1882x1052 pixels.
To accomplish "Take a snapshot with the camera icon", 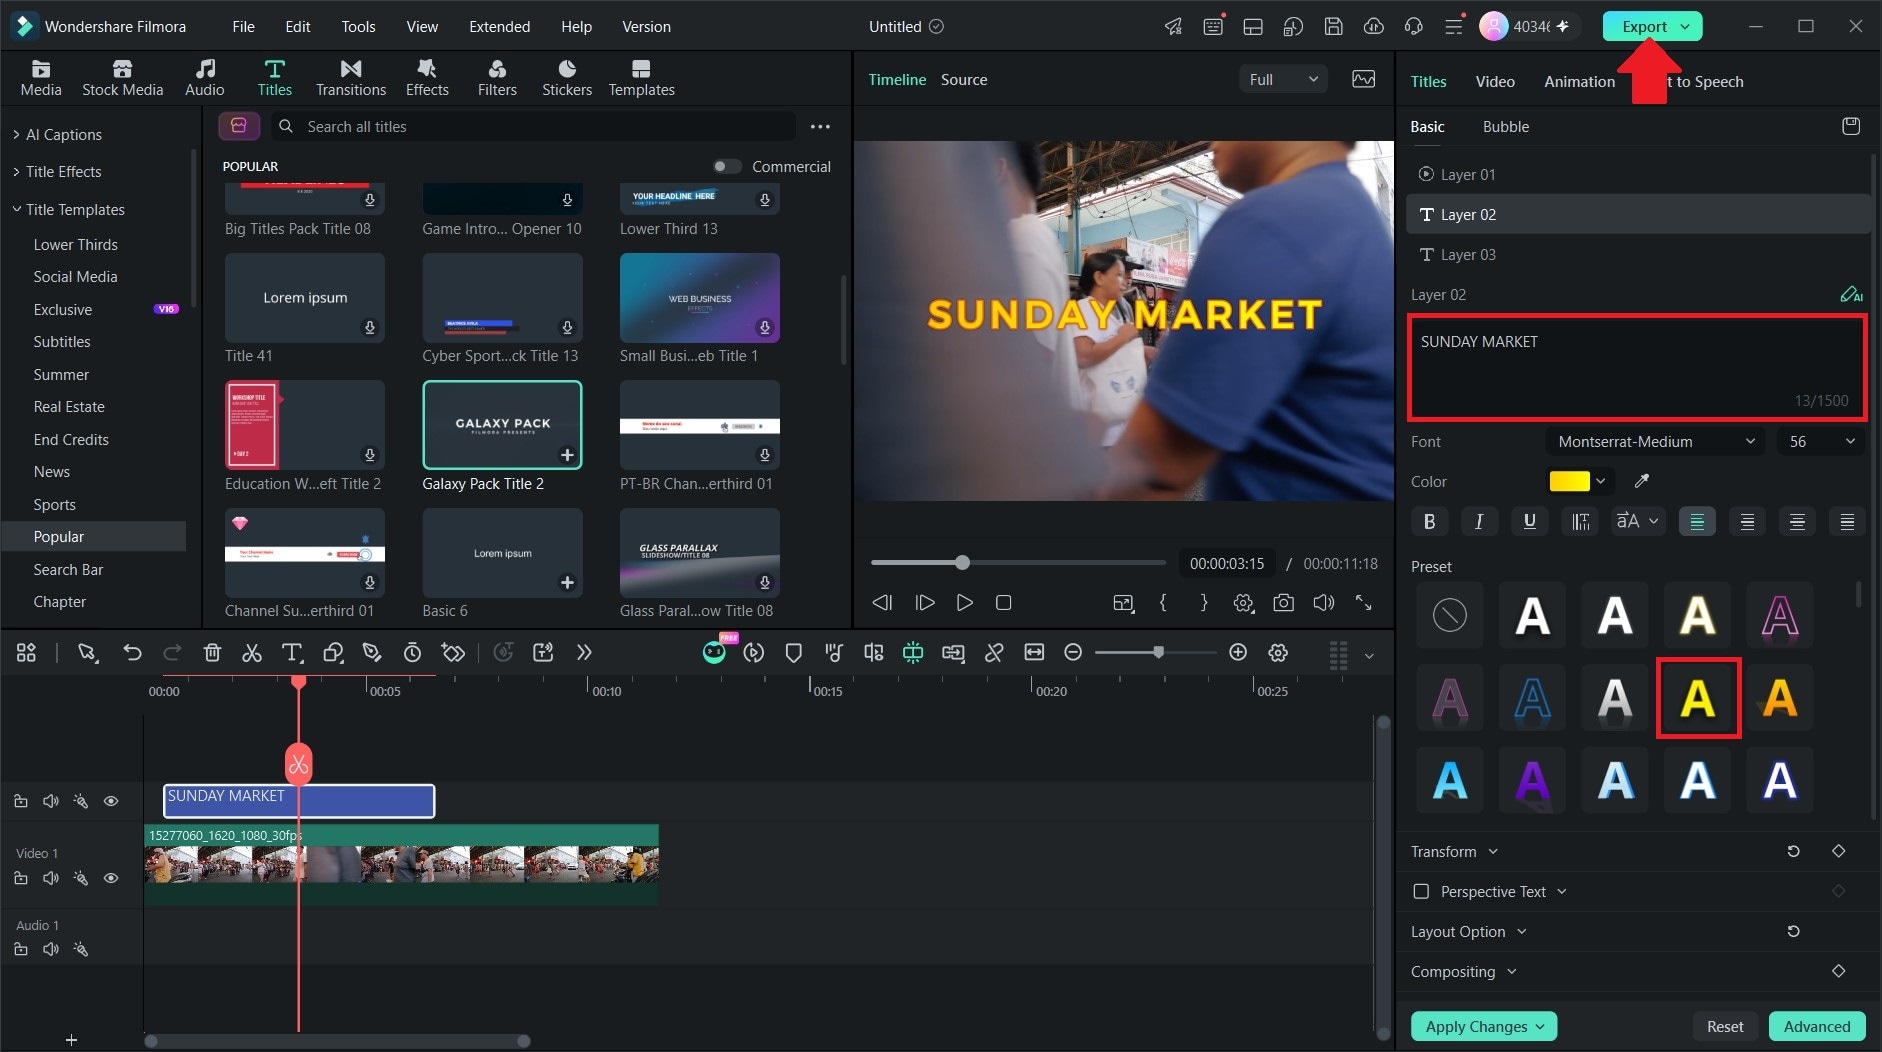I will click(x=1283, y=603).
